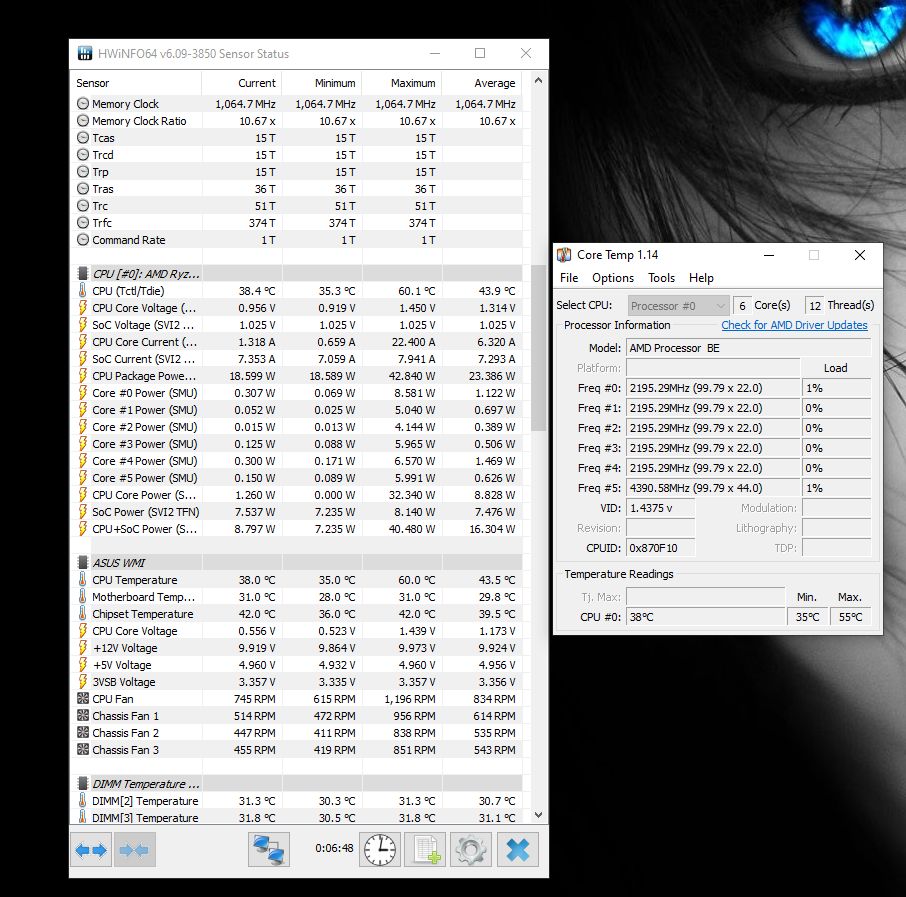This screenshot has width=906, height=897.
Task: Click the Freq #5 value 4390.58MHz field
Action: tap(713, 488)
